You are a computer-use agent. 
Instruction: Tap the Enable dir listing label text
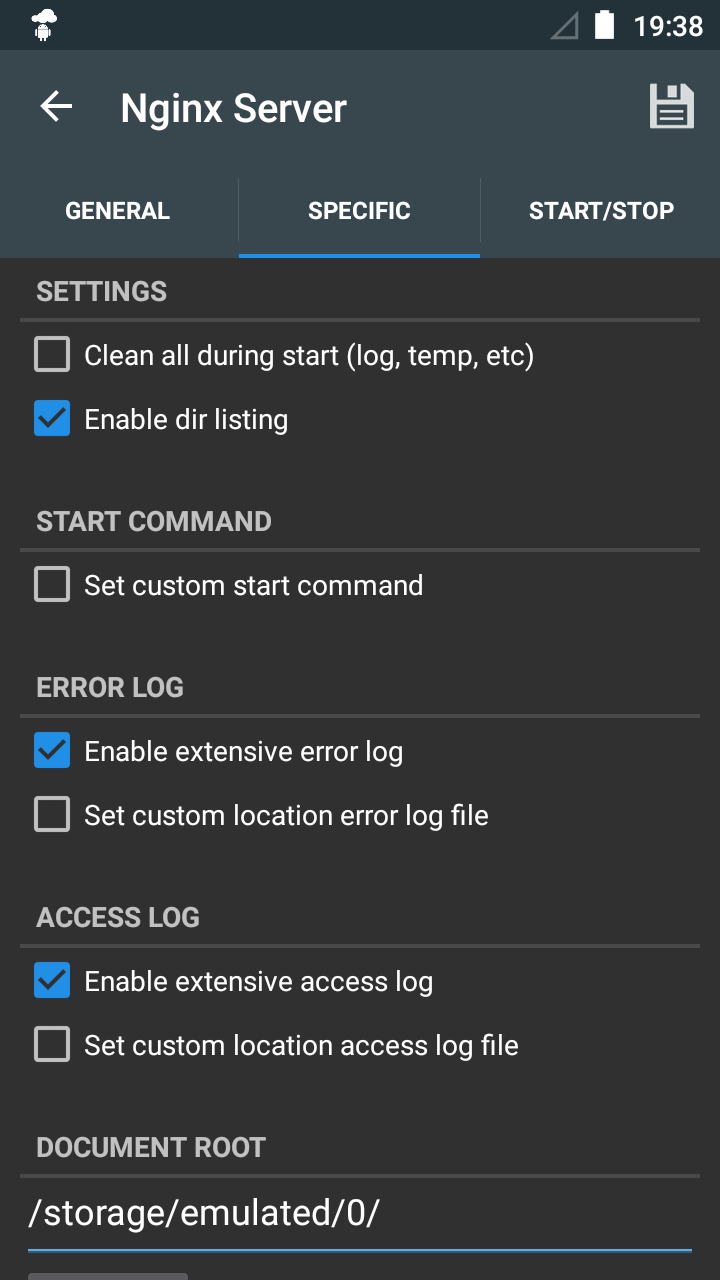coord(186,419)
